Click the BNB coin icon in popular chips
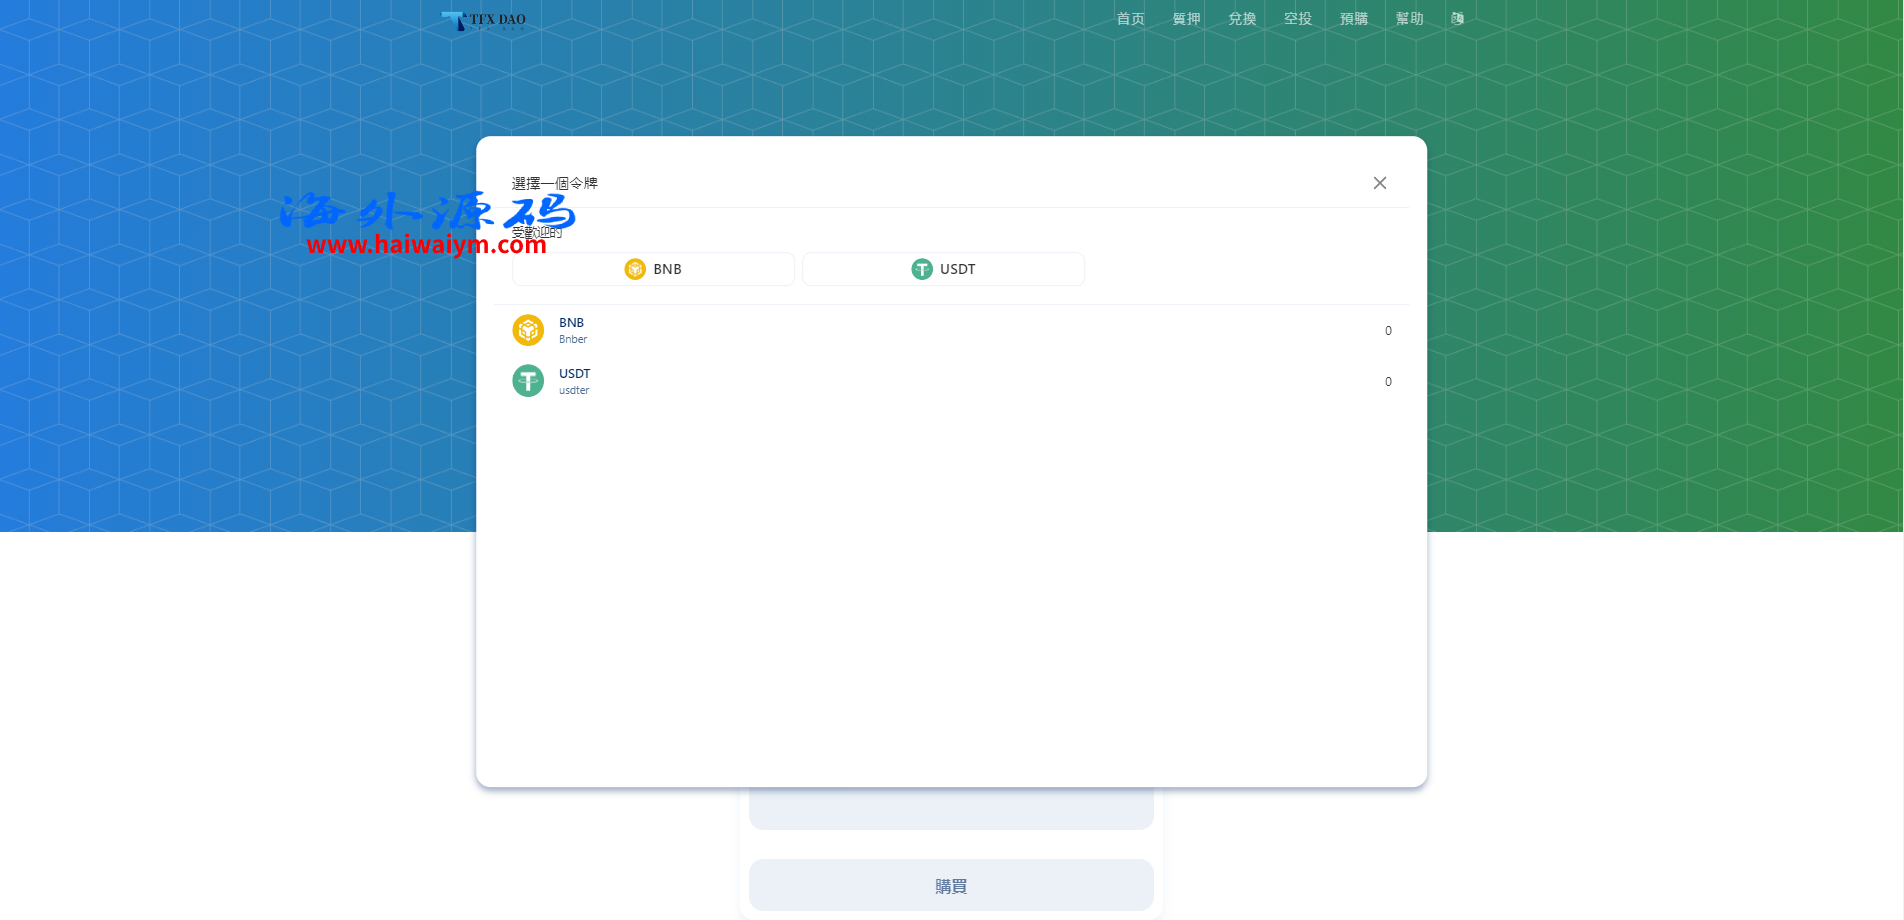This screenshot has height=920, width=1904. (x=635, y=269)
